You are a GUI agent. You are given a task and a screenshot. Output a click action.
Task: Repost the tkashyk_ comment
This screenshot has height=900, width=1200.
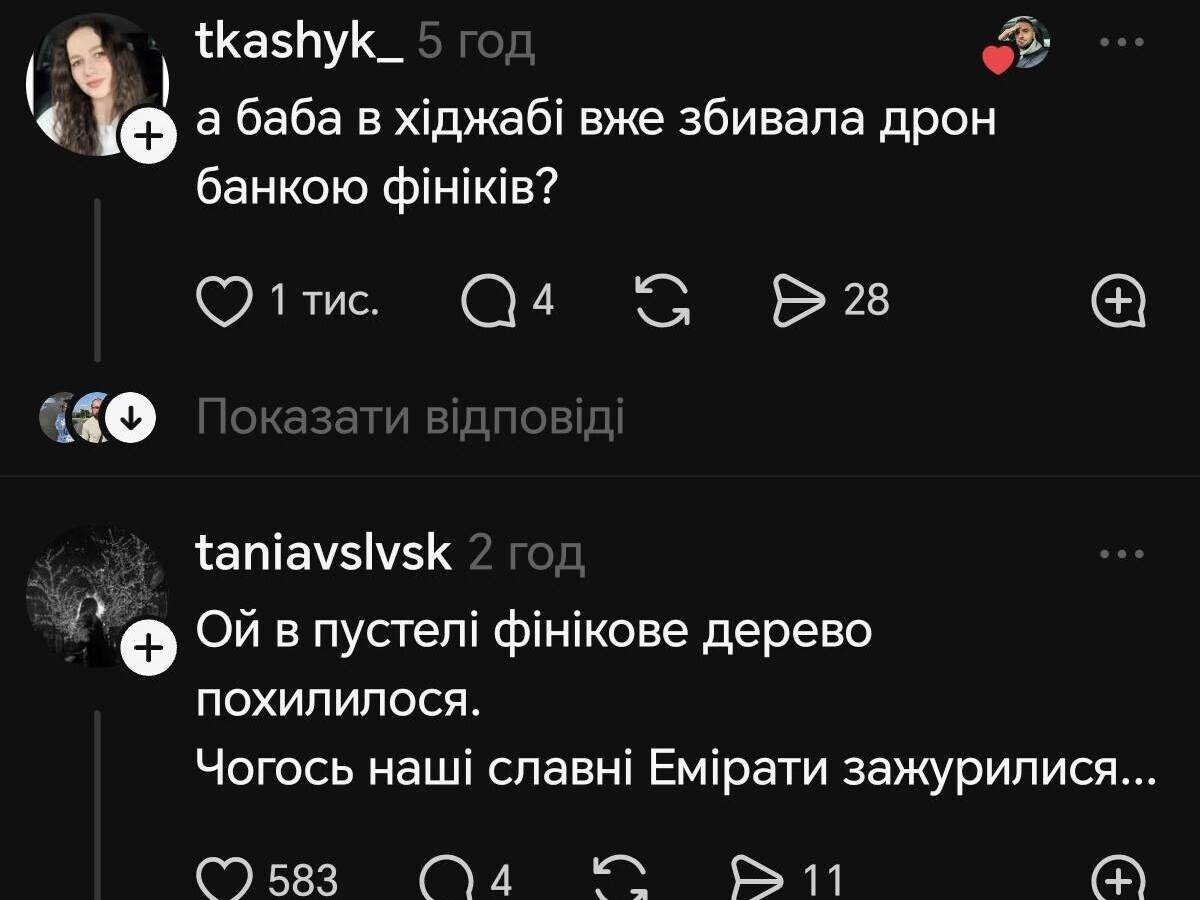click(665, 301)
